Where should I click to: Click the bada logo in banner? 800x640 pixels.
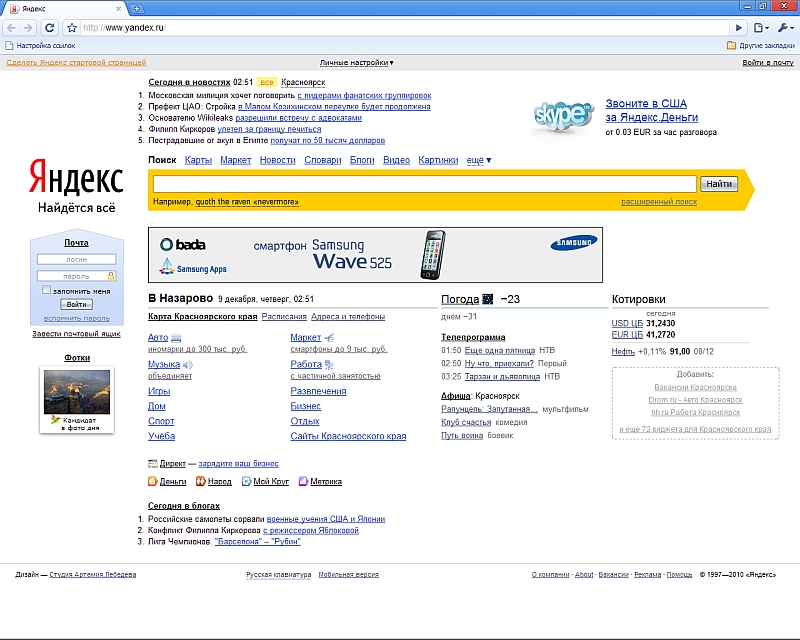click(x=183, y=244)
